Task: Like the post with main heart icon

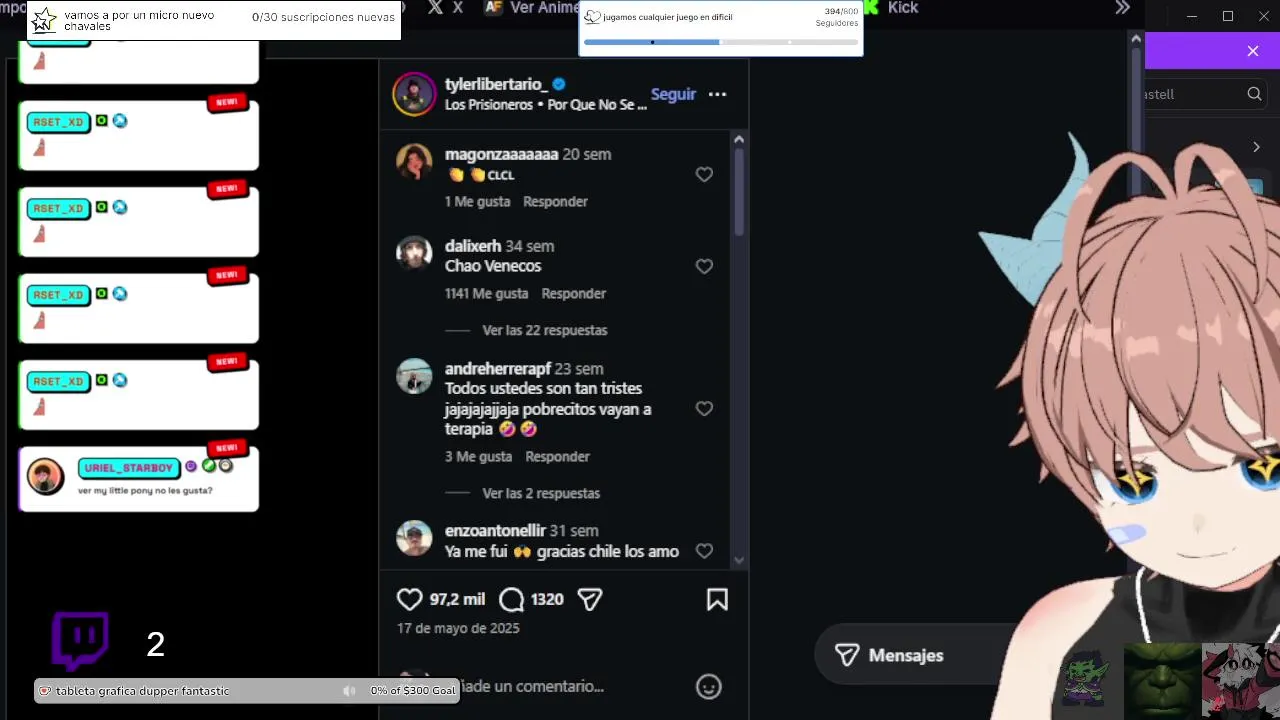Action: (x=409, y=600)
